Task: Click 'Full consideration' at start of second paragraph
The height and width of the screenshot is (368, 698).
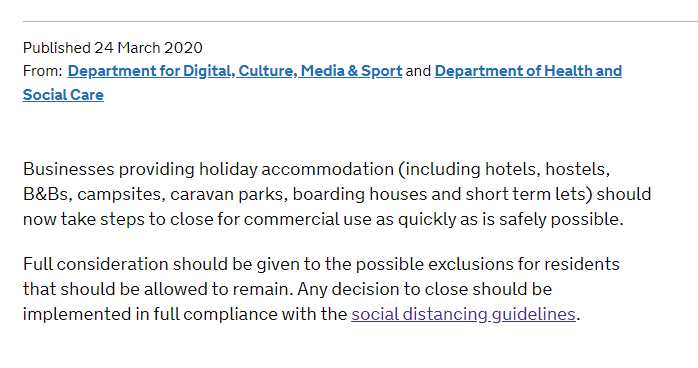Action: (96, 264)
